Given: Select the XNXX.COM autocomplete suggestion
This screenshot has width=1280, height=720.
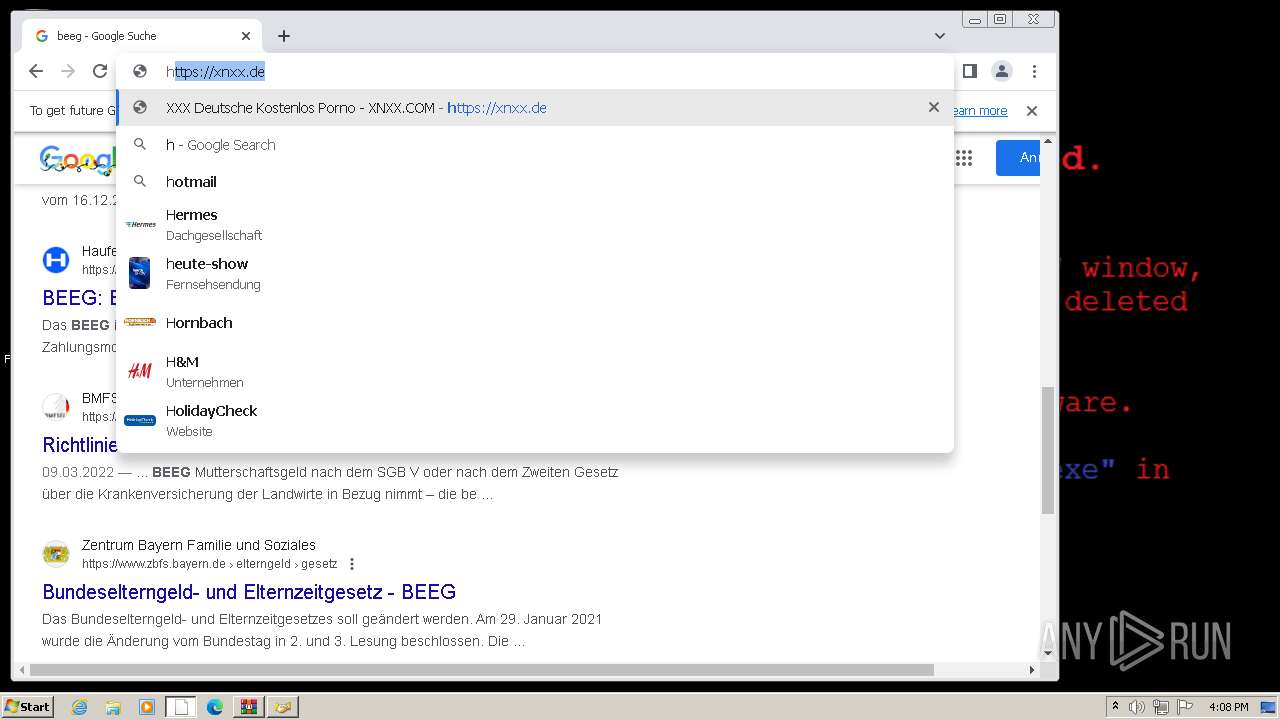Looking at the screenshot, I should point(535,108).
